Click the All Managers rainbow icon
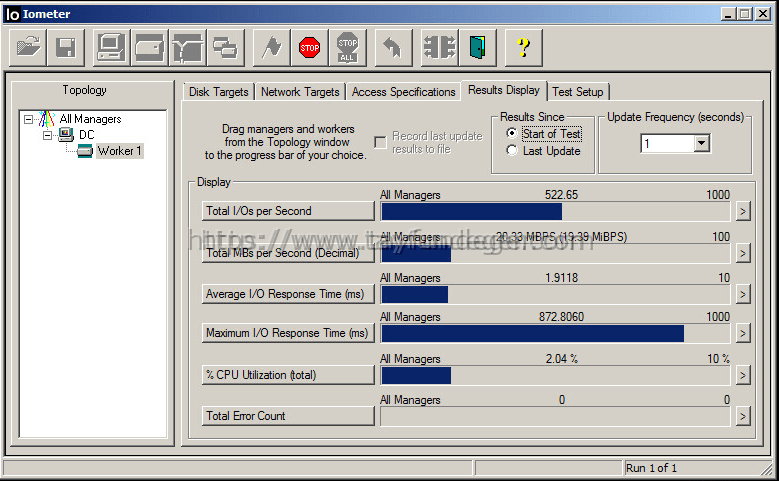Screen dimensions: 779x481 pos(47,119)
